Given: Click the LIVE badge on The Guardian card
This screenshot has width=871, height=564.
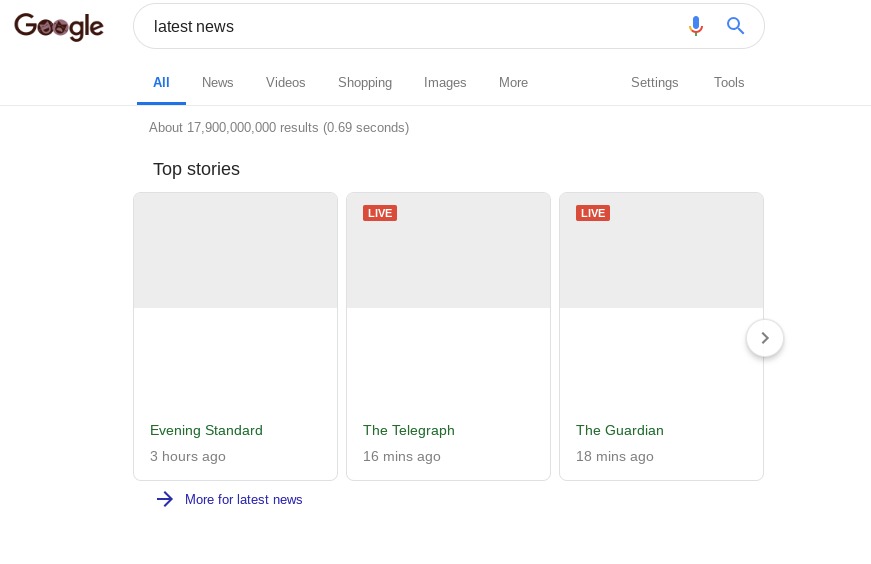Looking at the screenshot, I should tap(593, 213).
